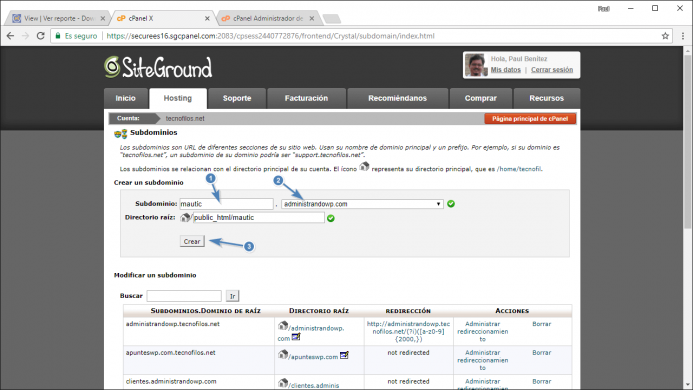Screen dimensions: 693x390
Task: Click the SiteGround logo
Action: pos(158,68)
